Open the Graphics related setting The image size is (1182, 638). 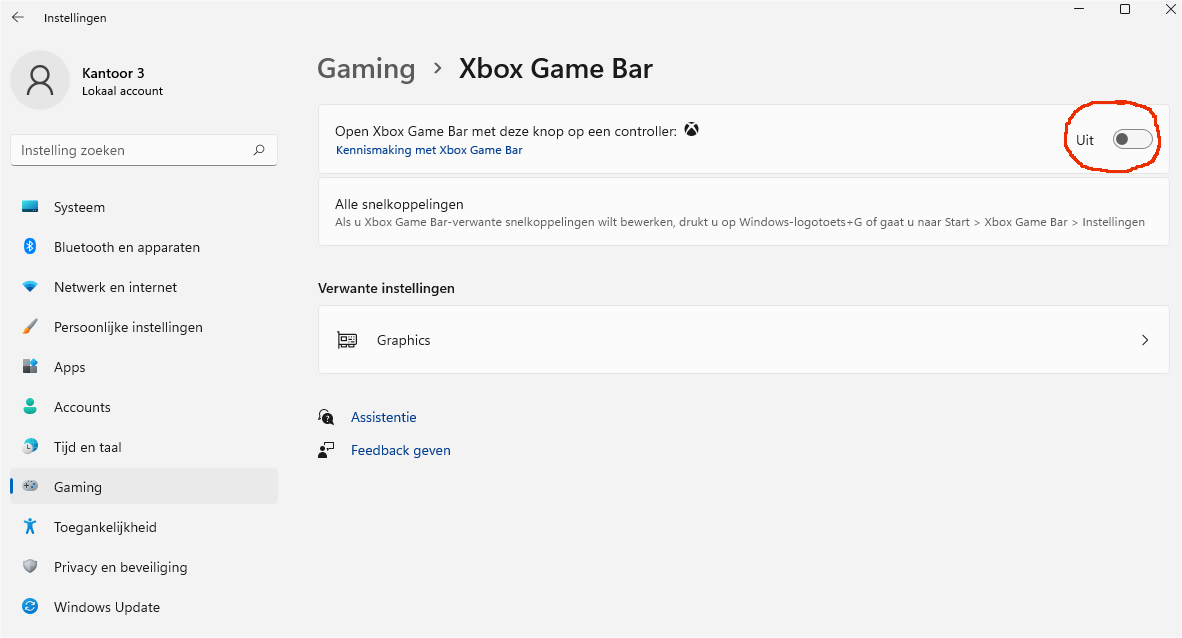pyautogui.click(x=744, y=340)
